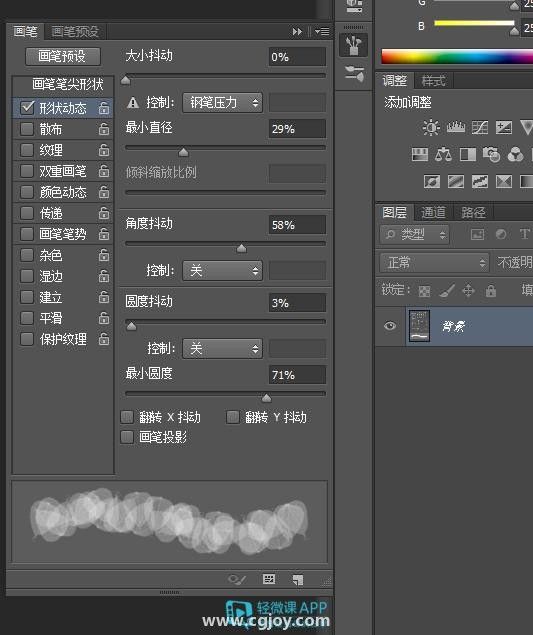533x635 pixels.
Task: Add a Curves adjustment icon
Action: pos(480,128)
